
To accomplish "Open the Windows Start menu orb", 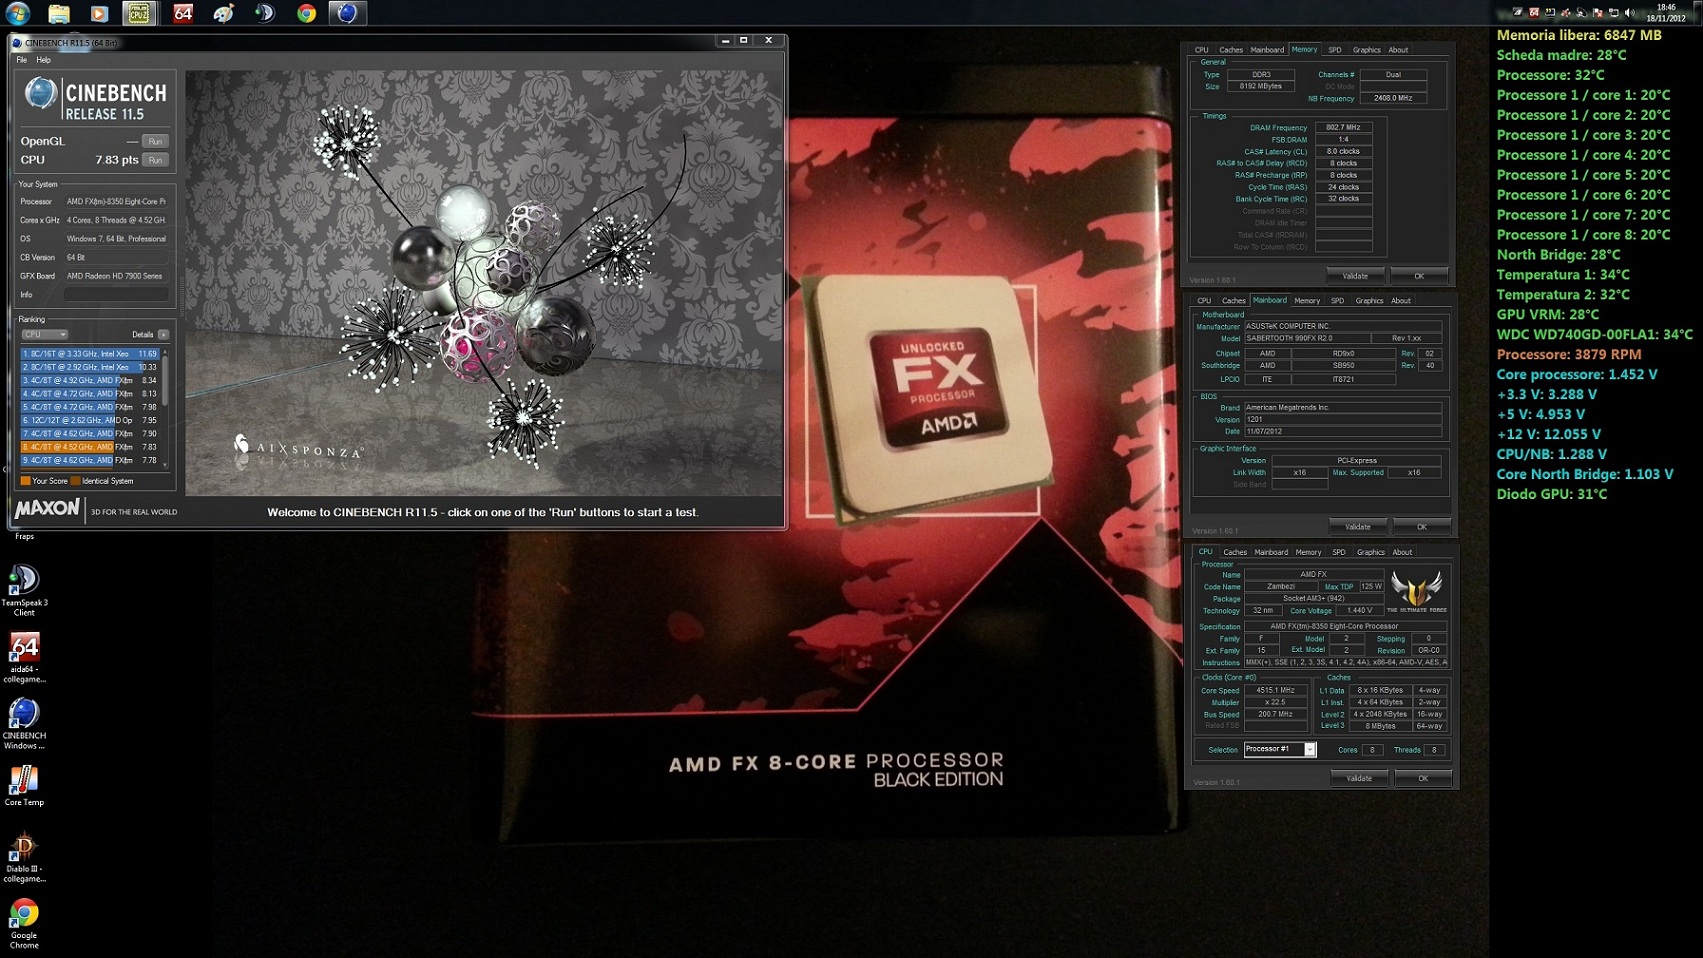I will tap(18, 13).
